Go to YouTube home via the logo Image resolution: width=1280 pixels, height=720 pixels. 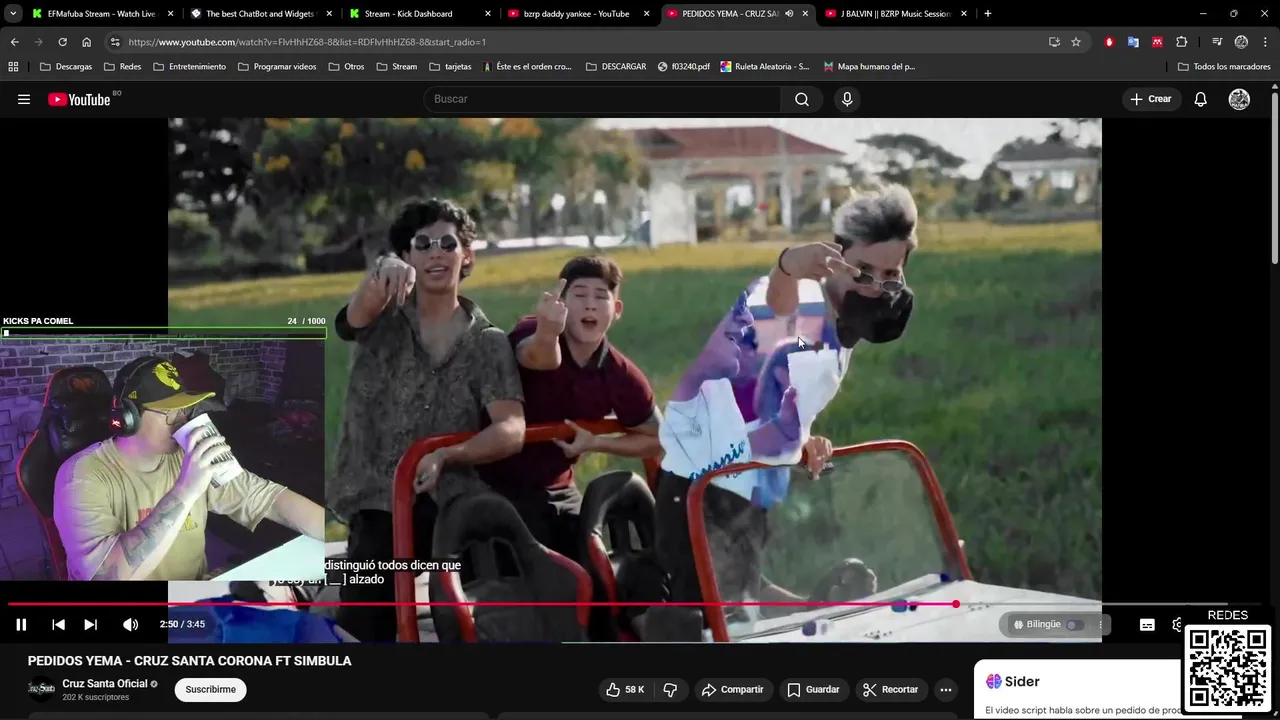tap(79, 99)
